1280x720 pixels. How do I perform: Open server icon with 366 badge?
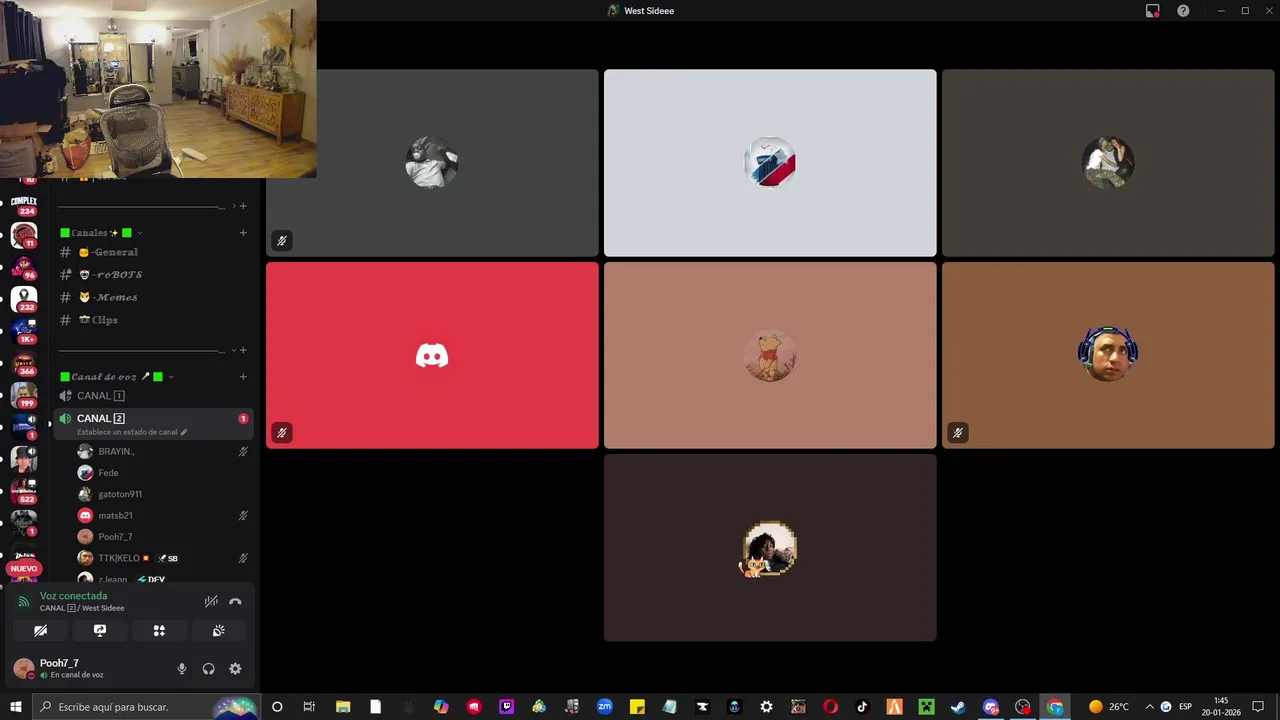[x=24, y=364]
